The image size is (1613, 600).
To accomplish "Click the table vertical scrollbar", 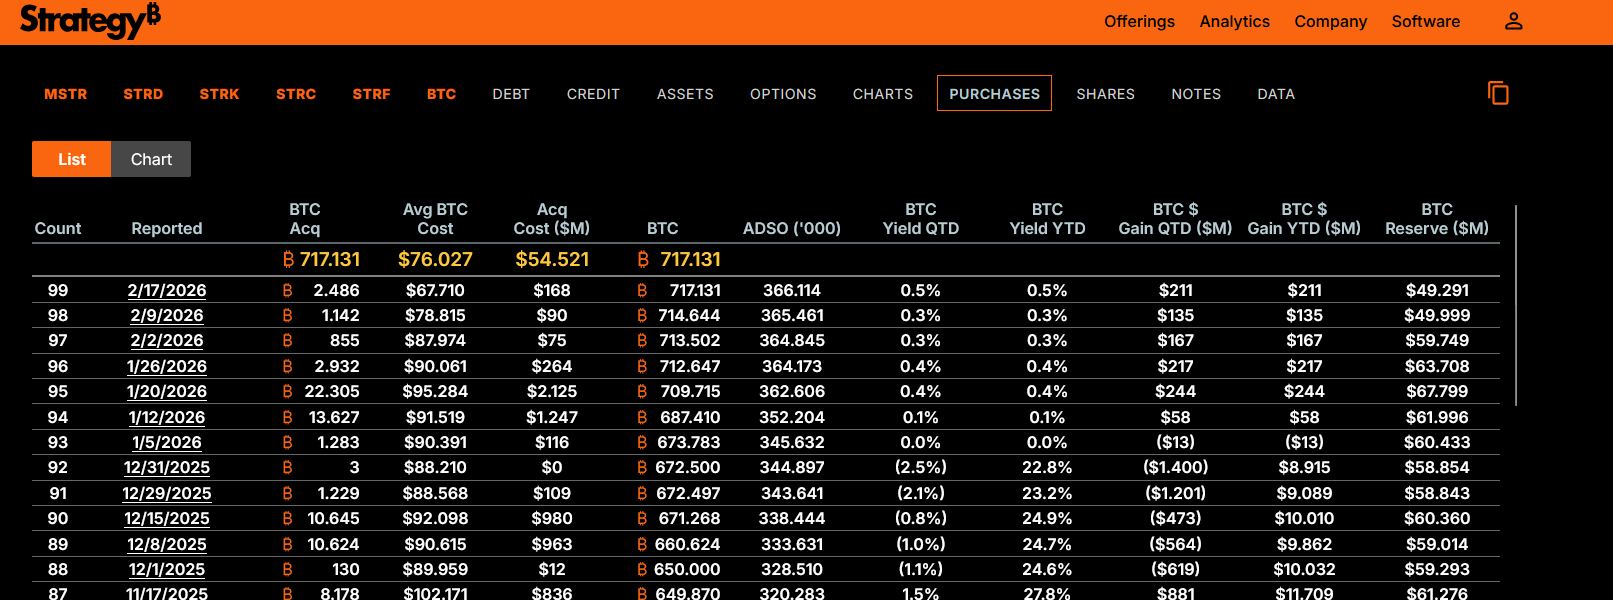I will pos(1516,305).
